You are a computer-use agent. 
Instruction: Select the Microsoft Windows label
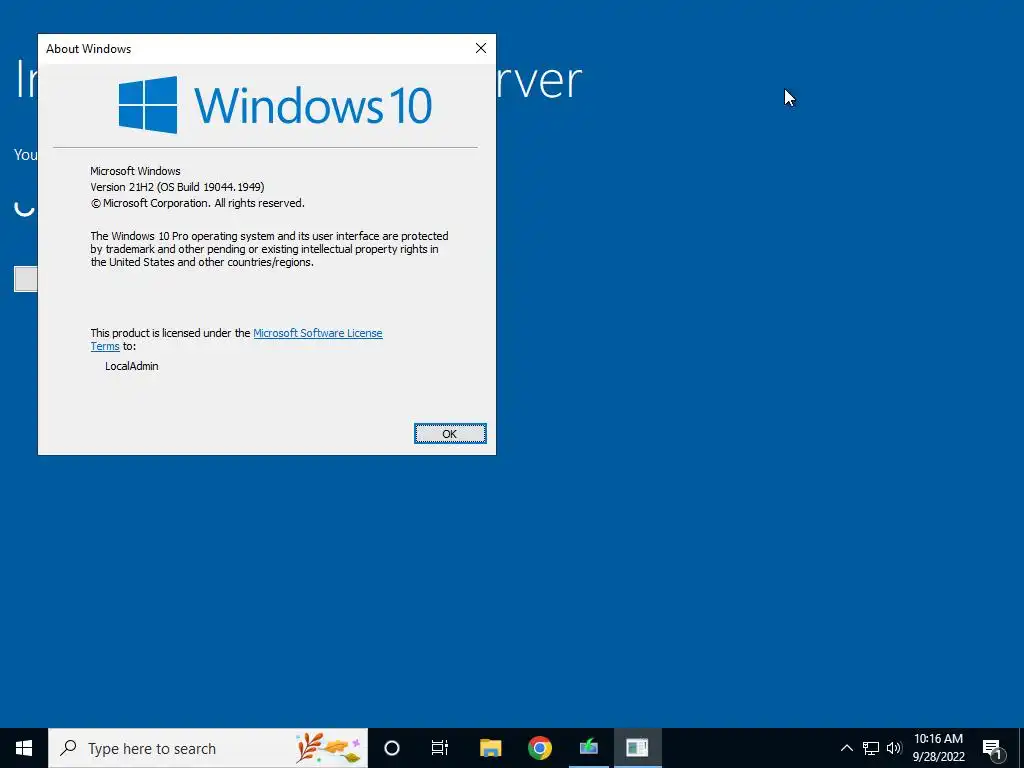135,171
